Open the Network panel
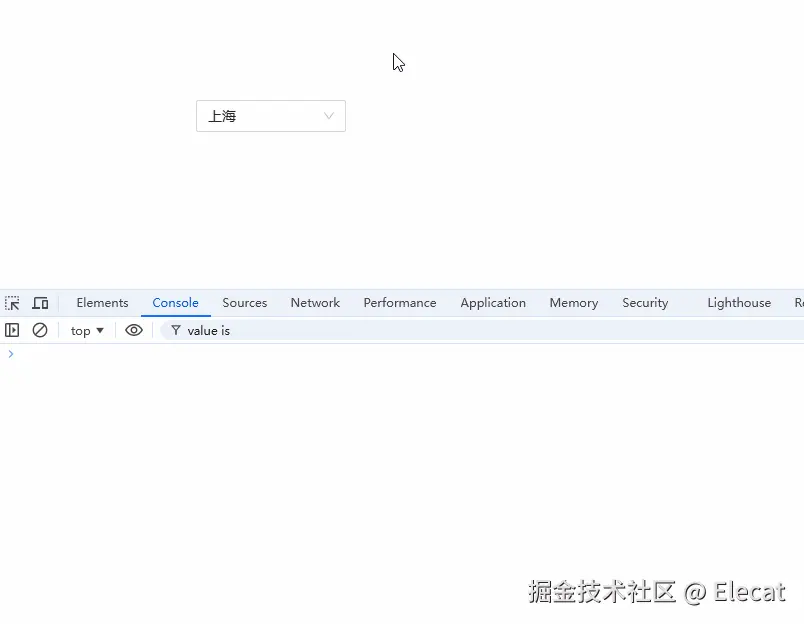Screen dimensions: 804x624 (315, 302)
